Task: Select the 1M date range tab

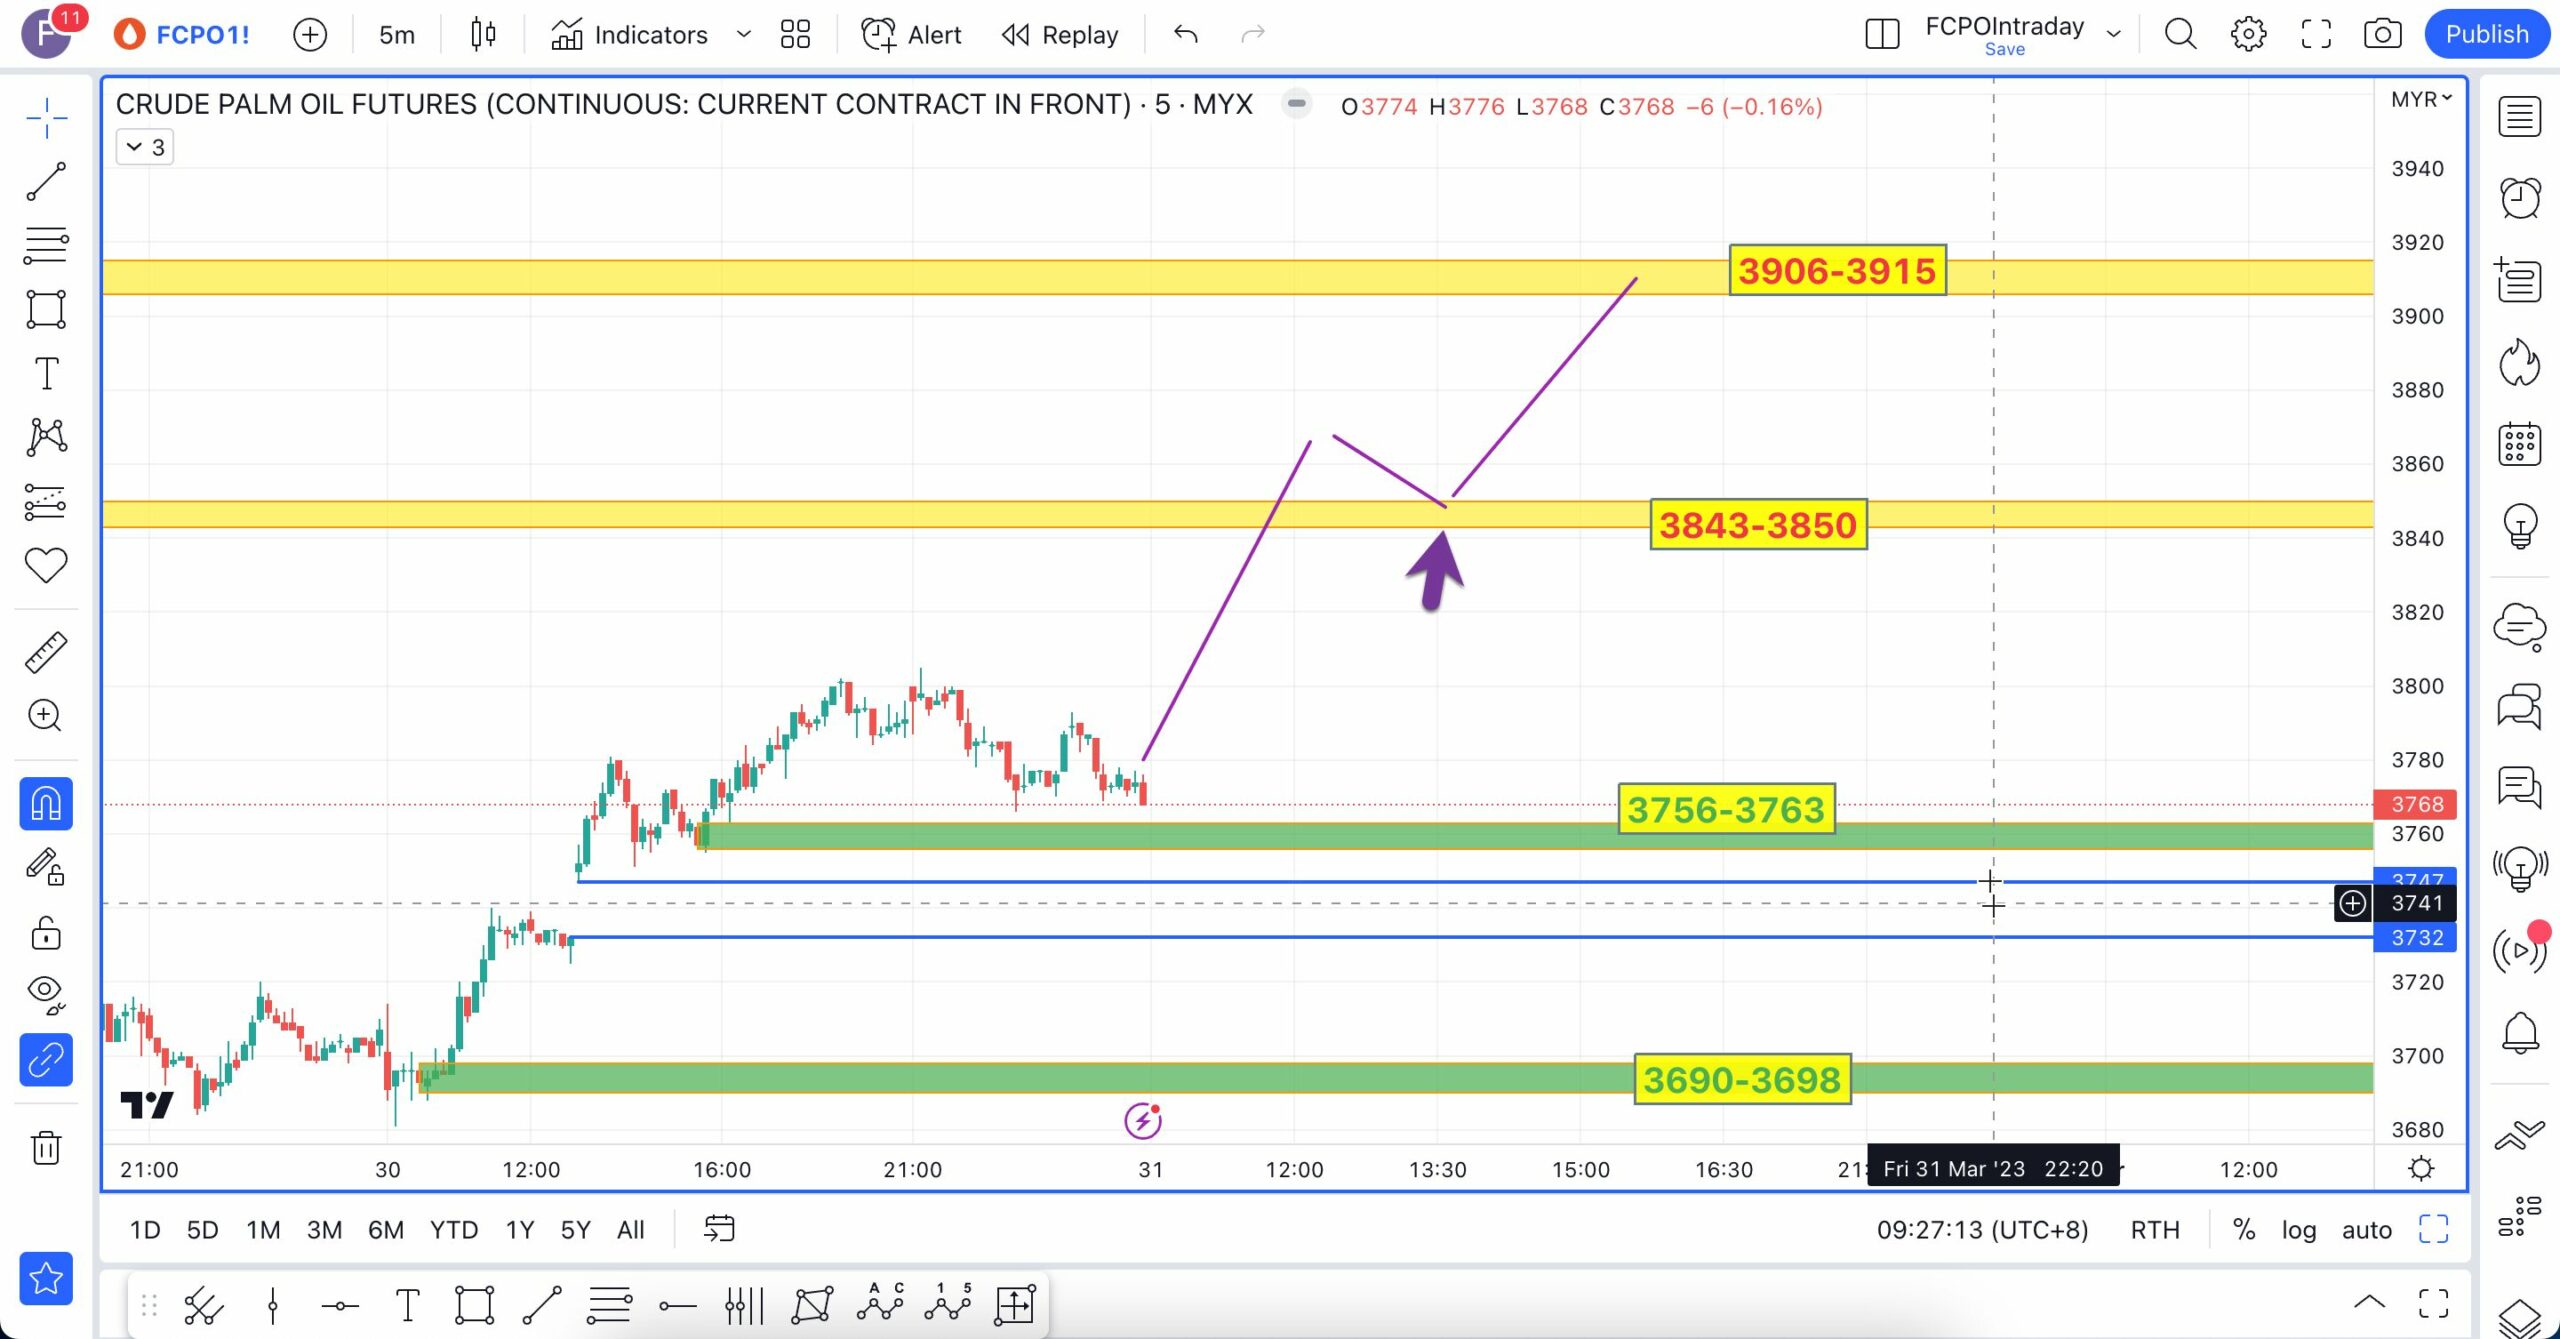Action: [263, 1230]
